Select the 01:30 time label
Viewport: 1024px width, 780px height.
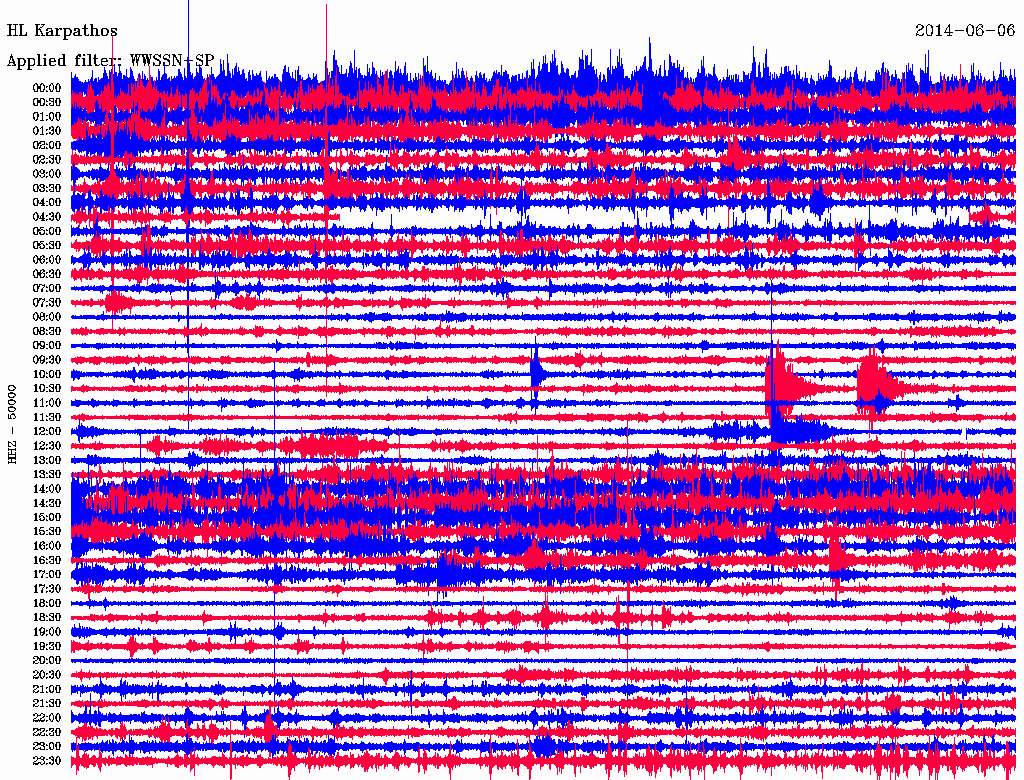(47, 131)
